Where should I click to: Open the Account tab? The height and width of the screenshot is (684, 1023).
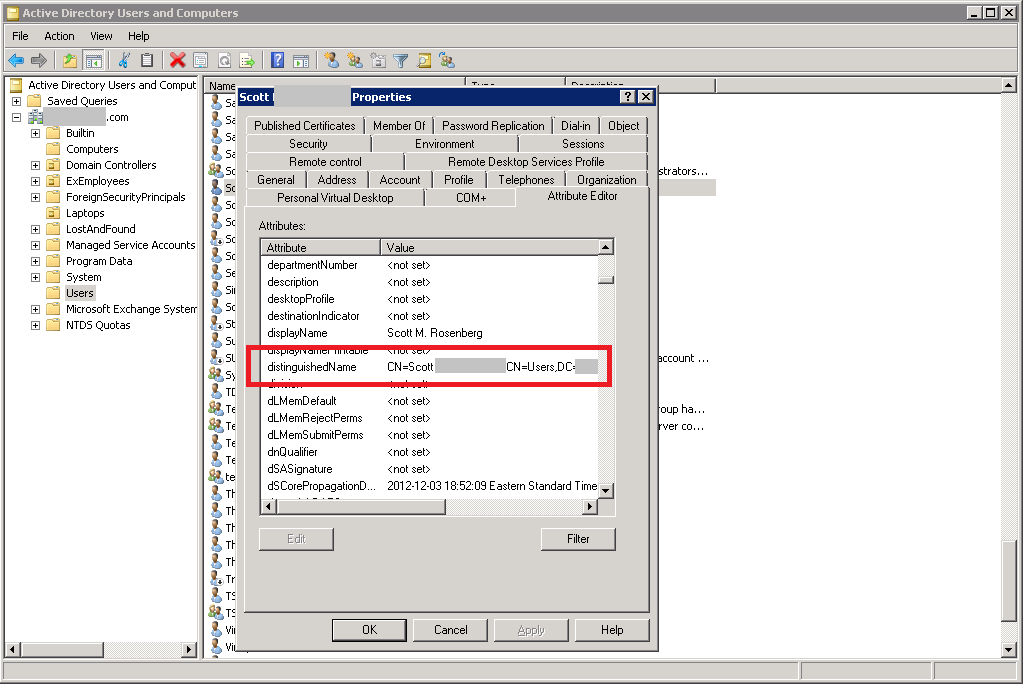coord(400,179)
